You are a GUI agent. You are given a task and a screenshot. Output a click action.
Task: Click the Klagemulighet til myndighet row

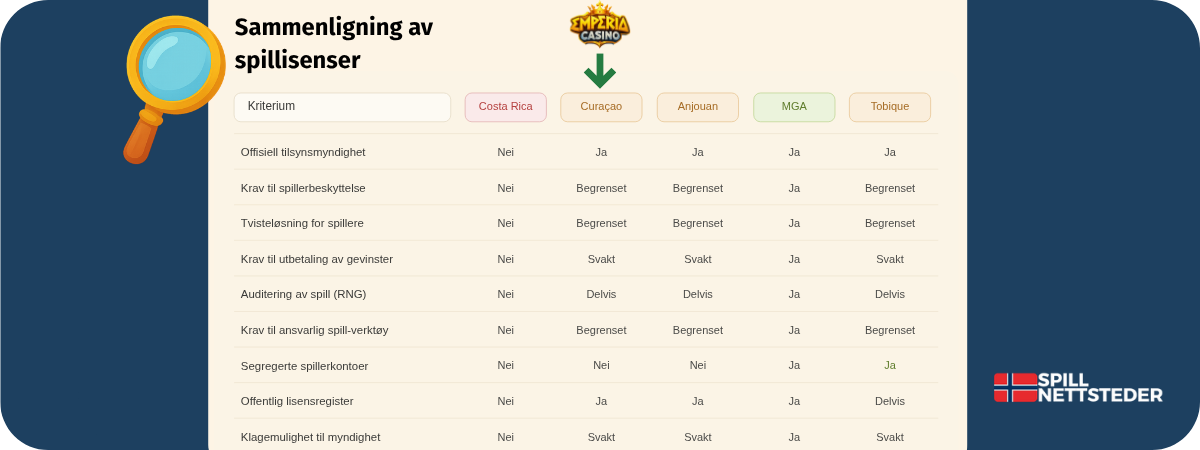tap(586, 437)
